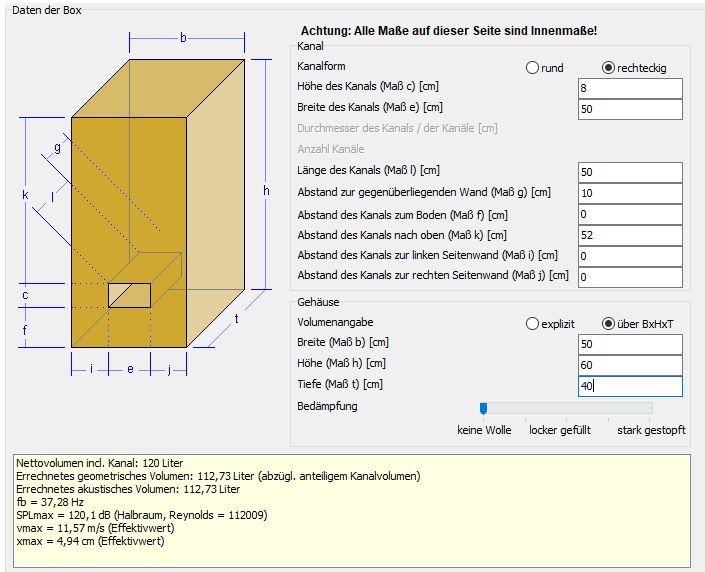The height and width of the screenshot is (572, 705).
Task: Click dimension label 'b' atop the diagram
Action: click(183, 38)
